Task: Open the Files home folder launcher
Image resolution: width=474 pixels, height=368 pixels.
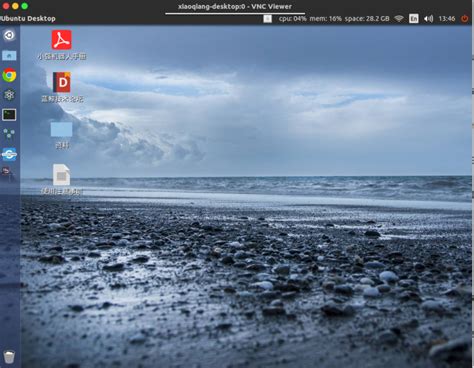Action: point(9,55)
